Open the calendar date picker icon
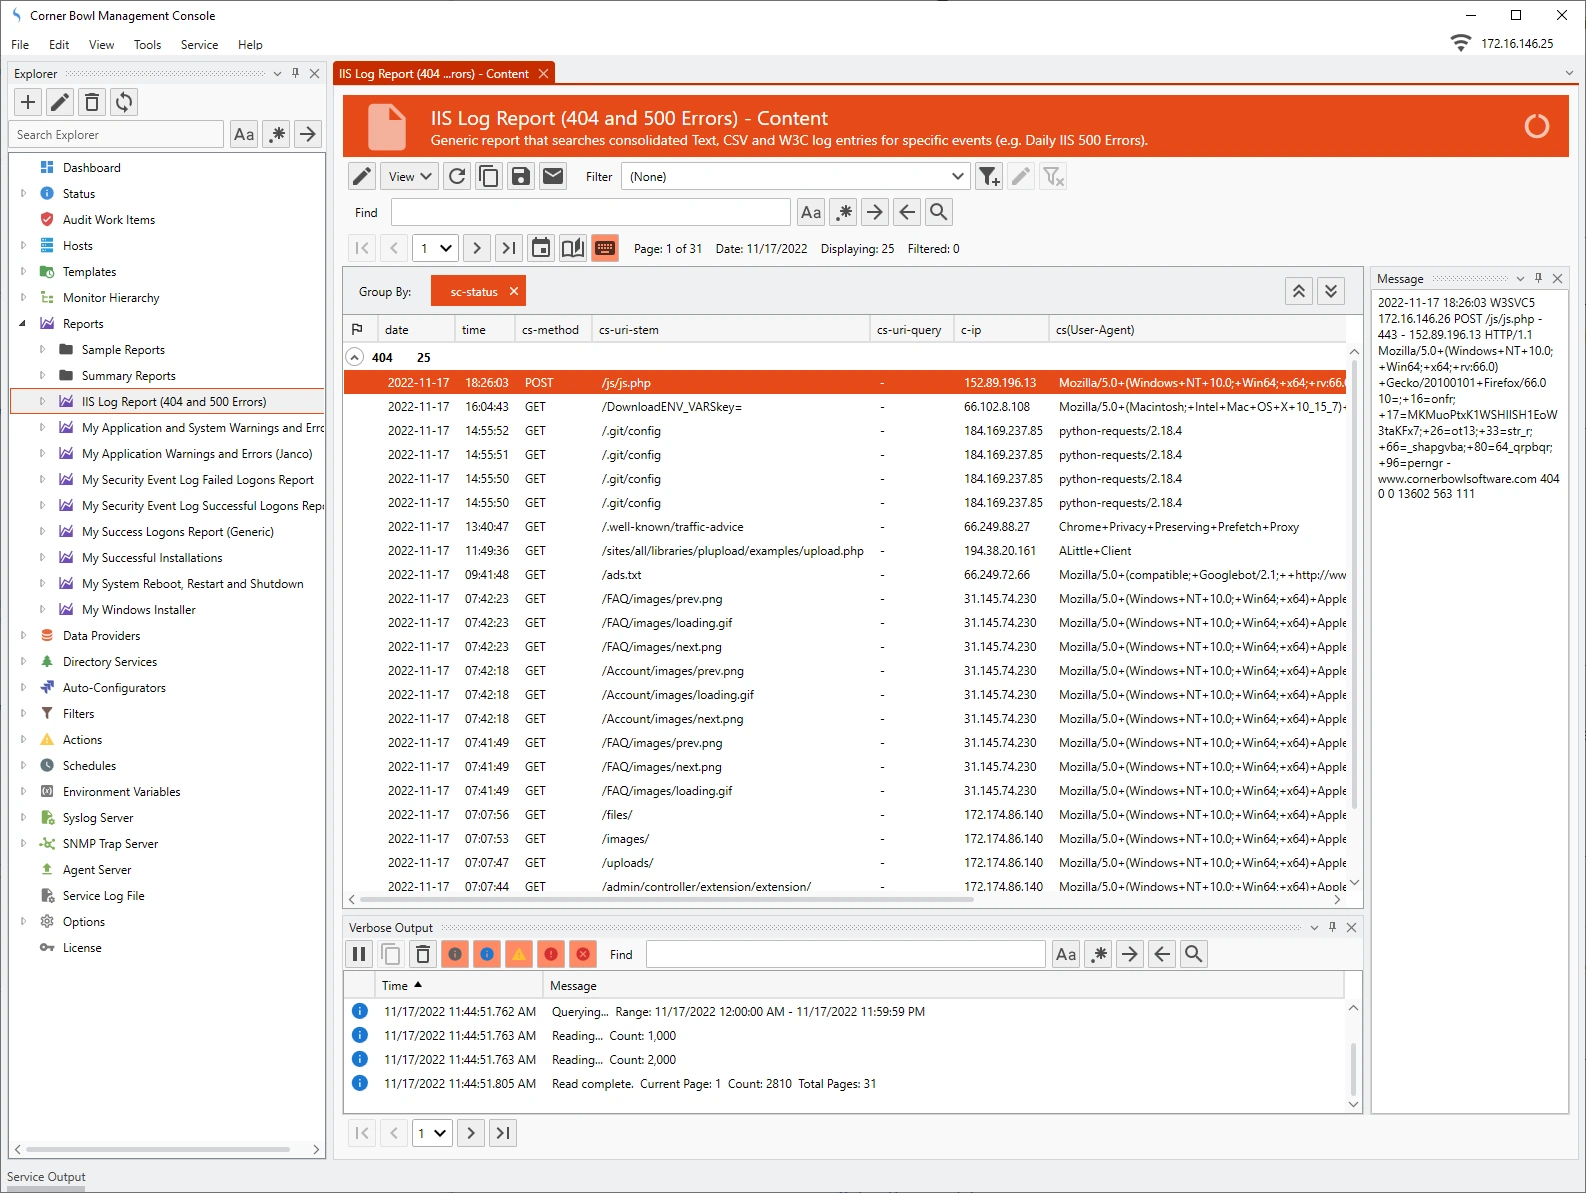The image size is (1586, 1193). 541,249
